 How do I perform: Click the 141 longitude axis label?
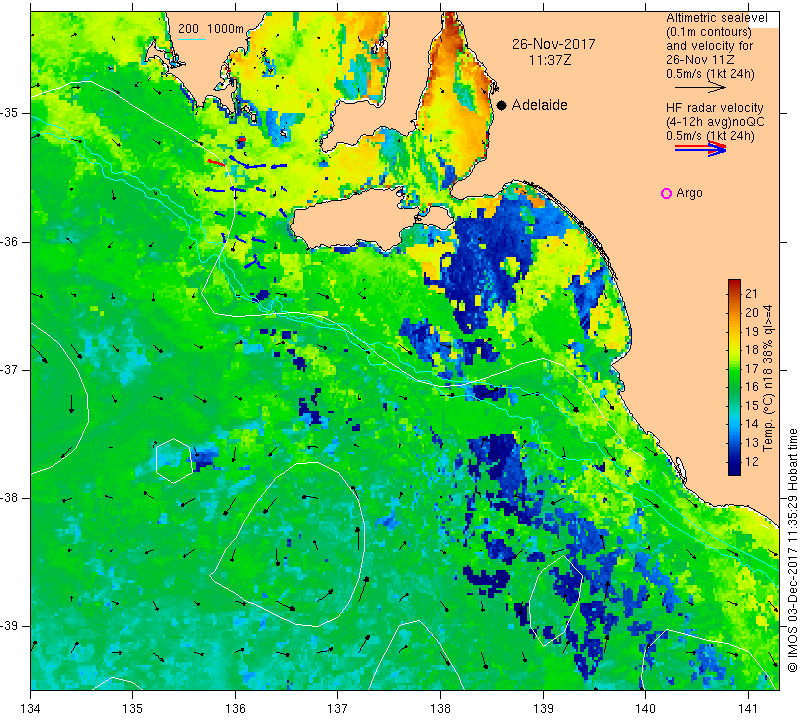point(748,708)
